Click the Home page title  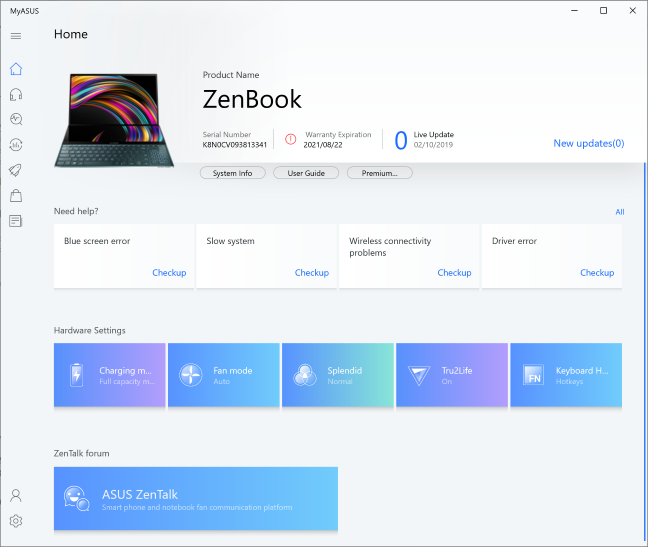71,34
